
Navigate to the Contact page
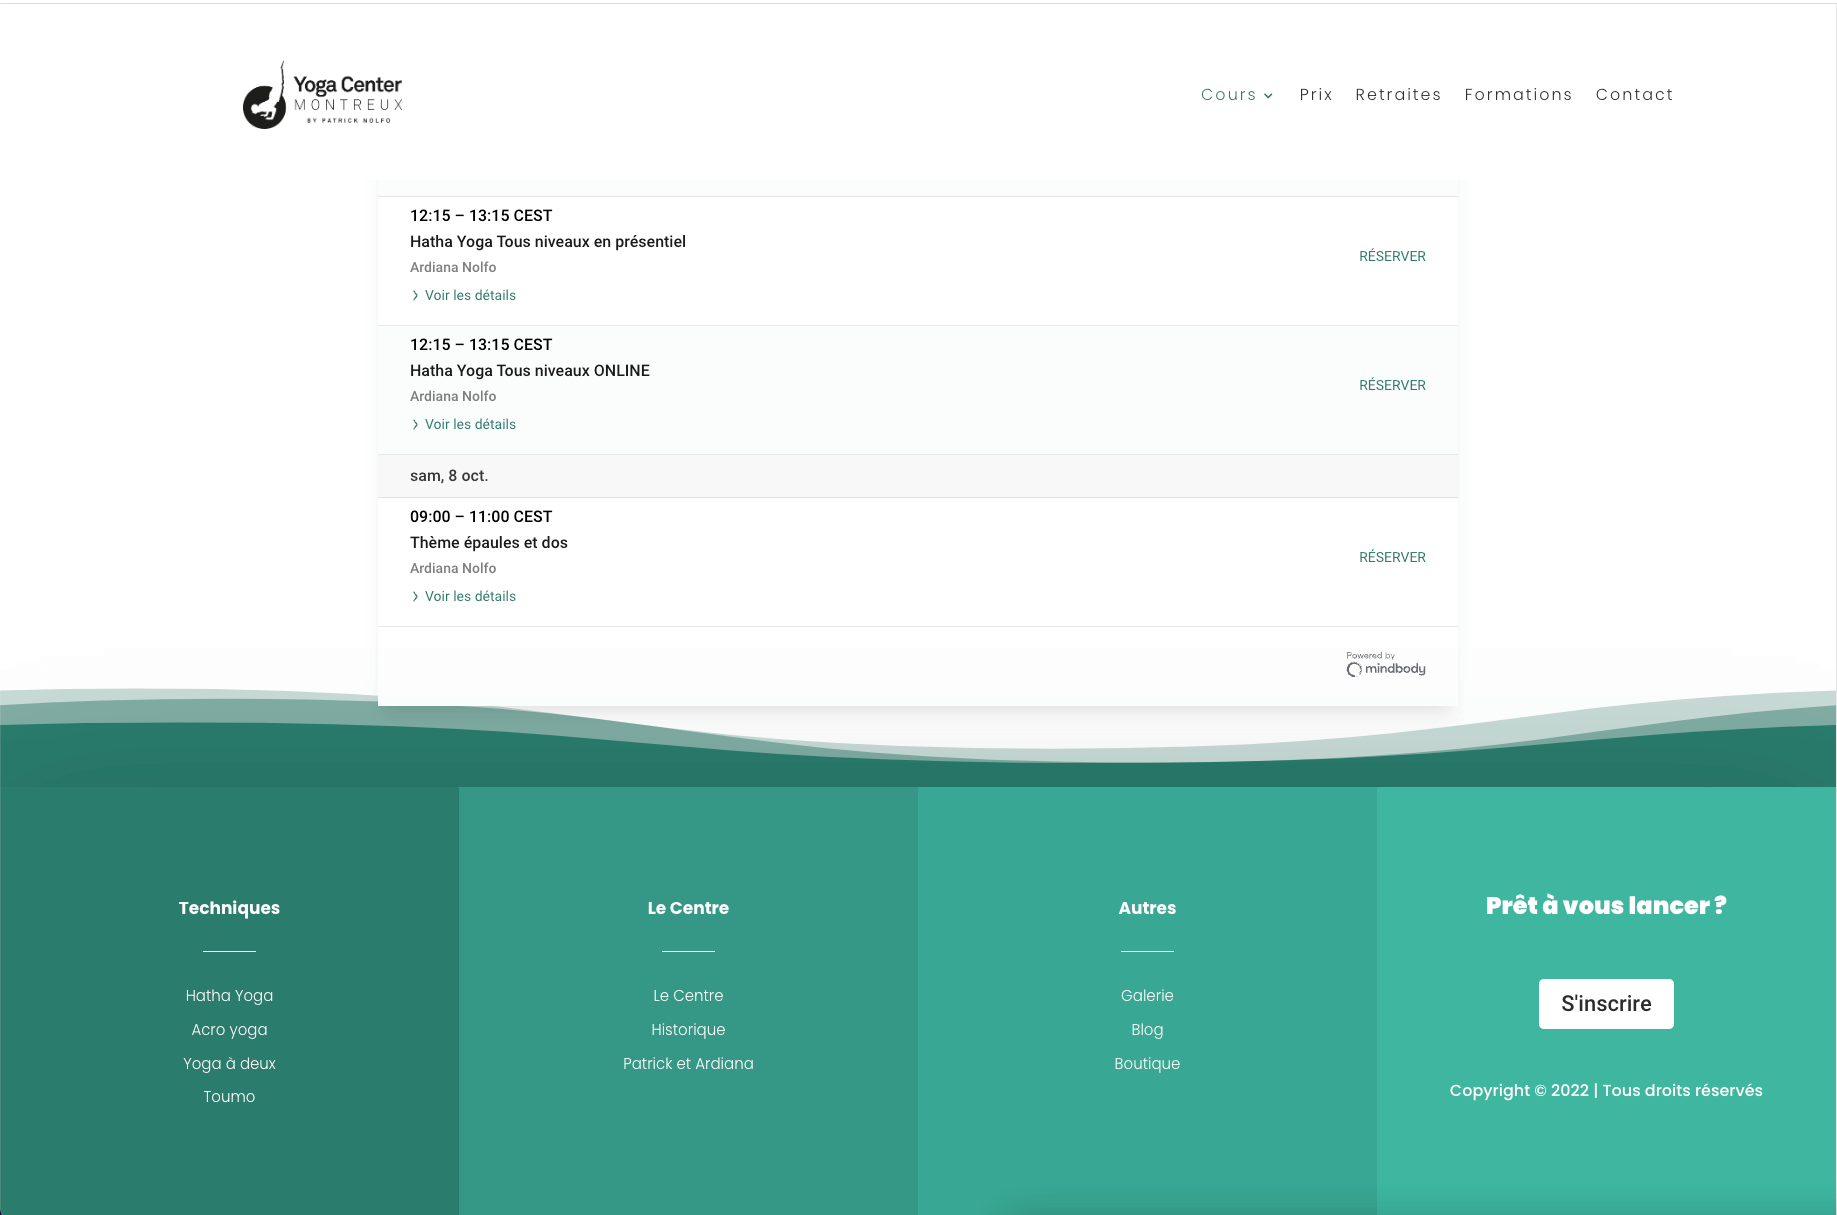click(x=1633, y=95)
